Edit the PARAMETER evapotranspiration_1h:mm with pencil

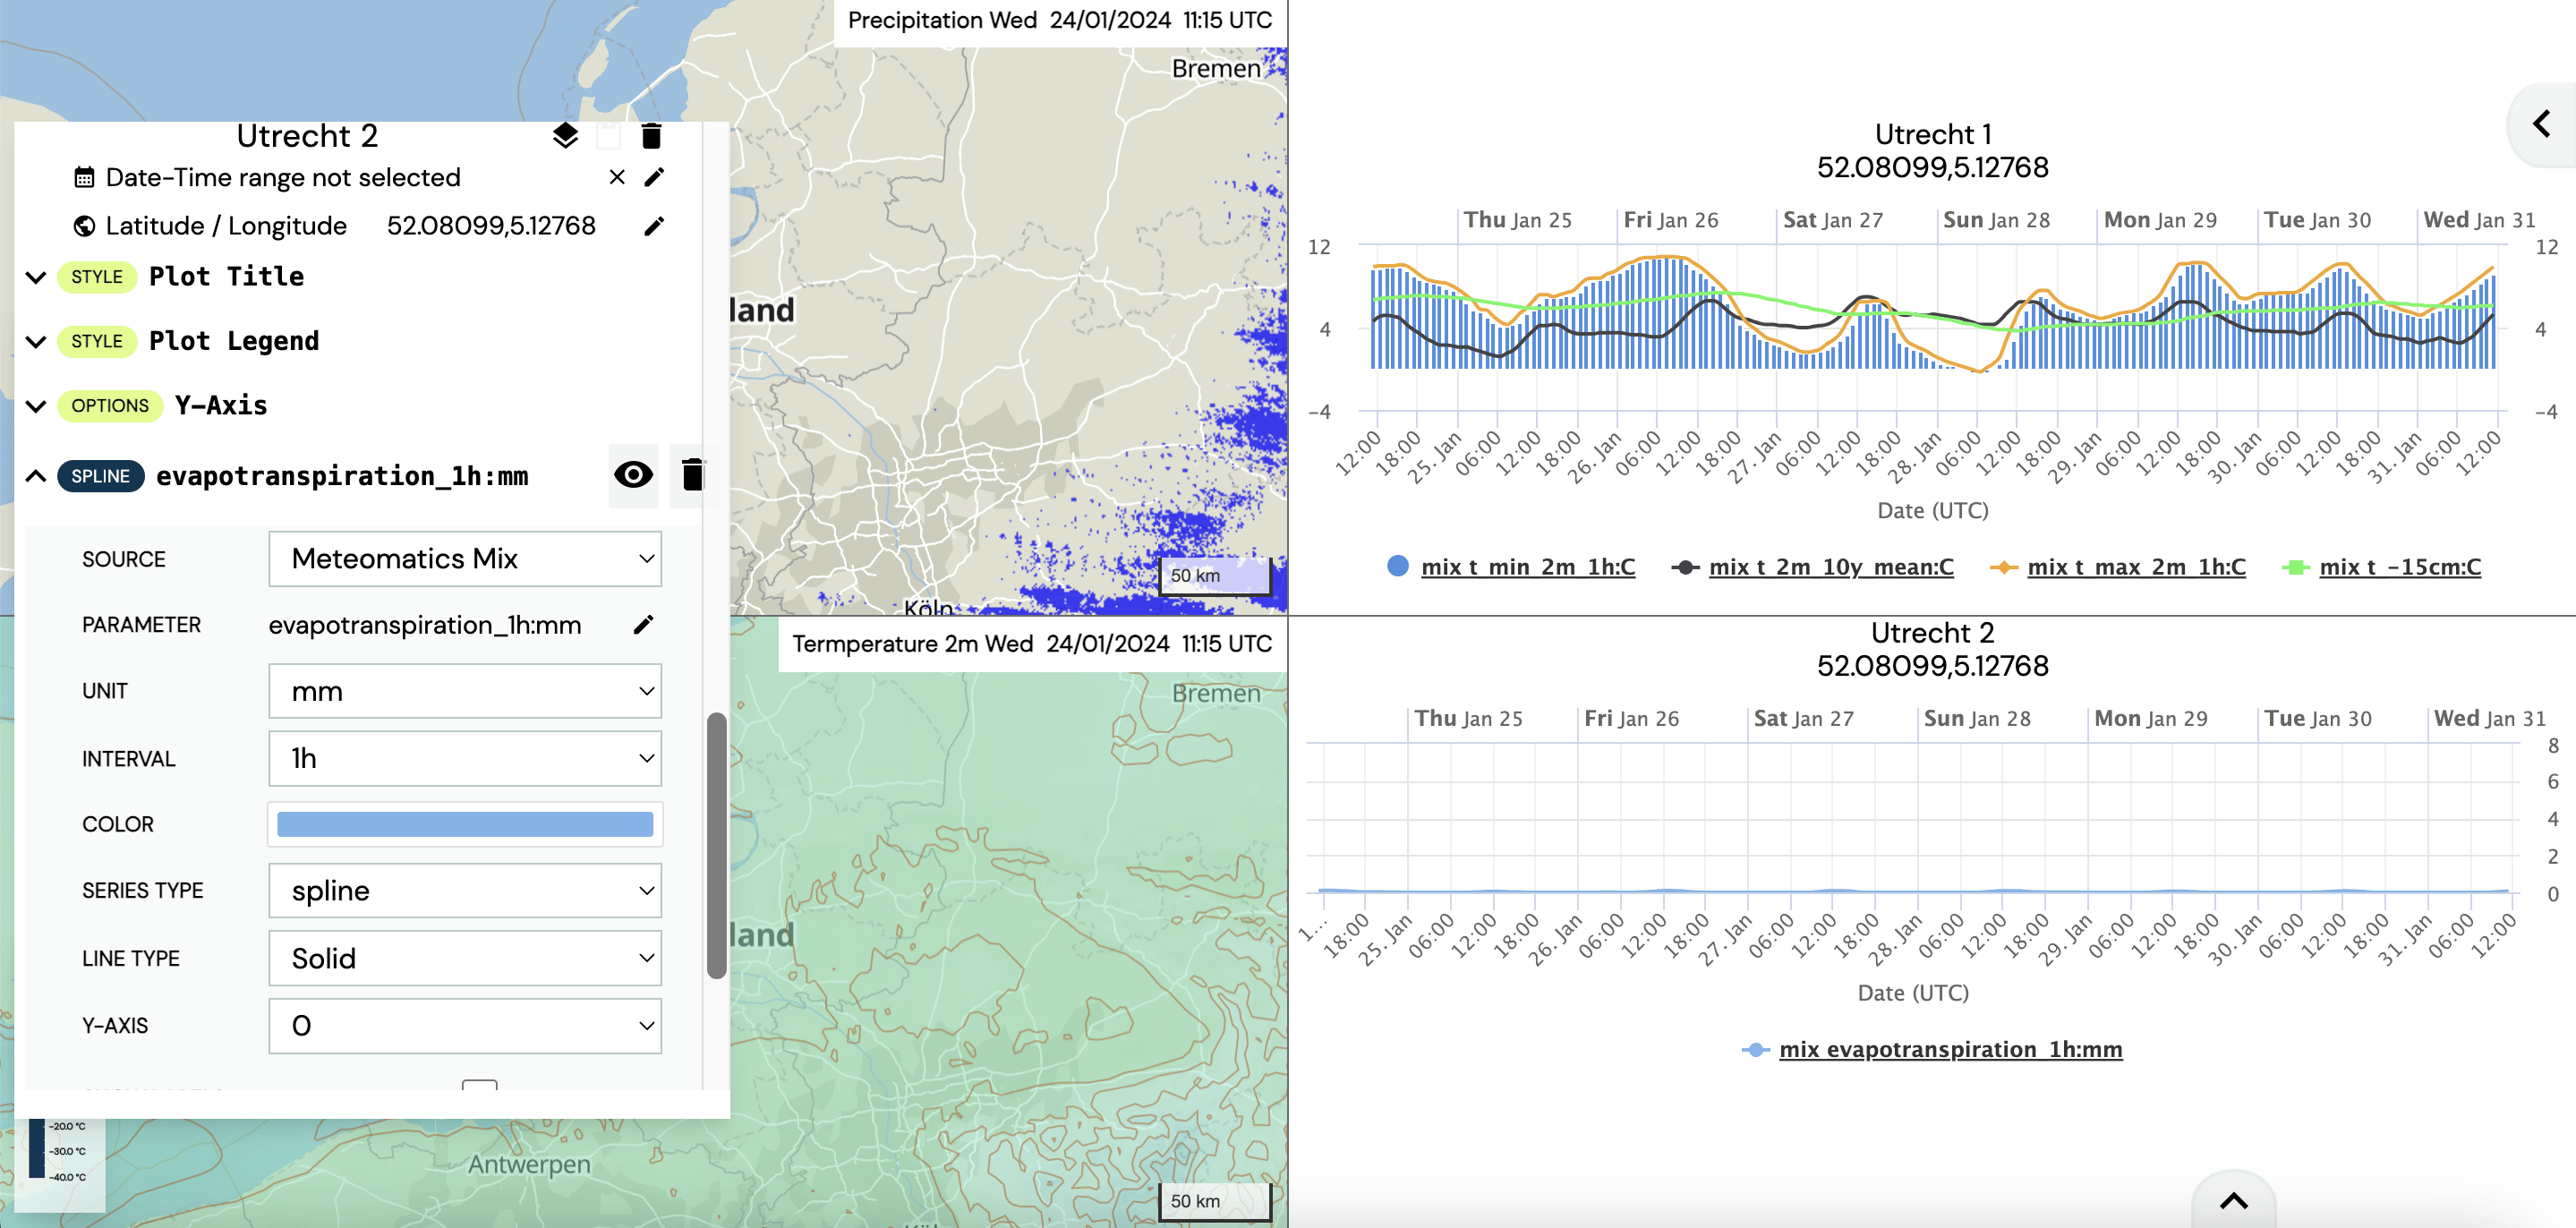click(x=644, y=625)
